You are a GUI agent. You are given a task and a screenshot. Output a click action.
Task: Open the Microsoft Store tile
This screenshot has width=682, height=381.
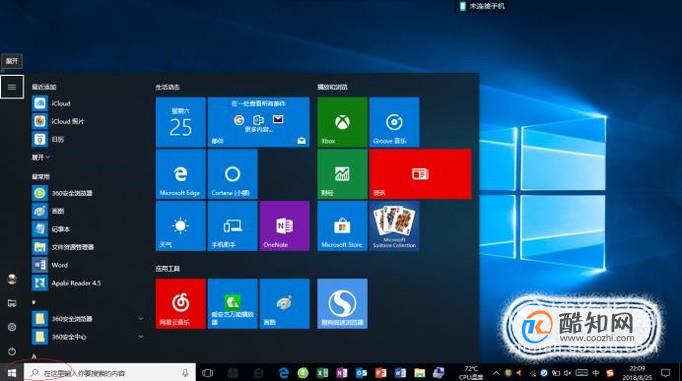coord(342,226)
